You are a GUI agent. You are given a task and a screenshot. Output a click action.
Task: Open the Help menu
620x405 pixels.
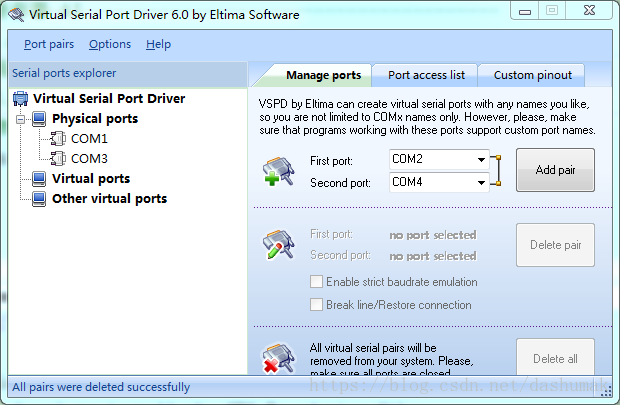(159, 44)
